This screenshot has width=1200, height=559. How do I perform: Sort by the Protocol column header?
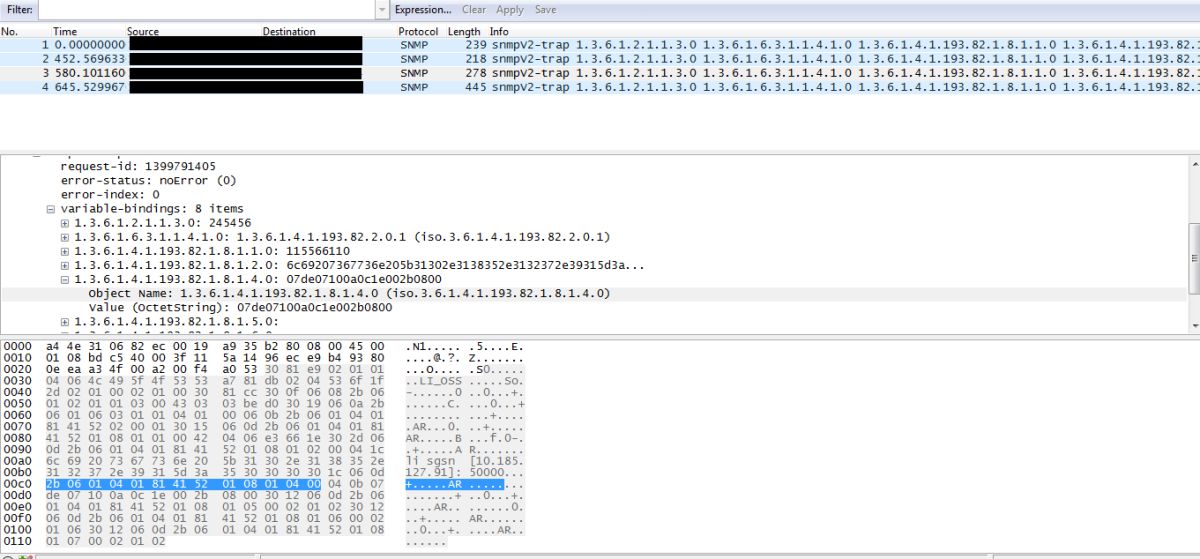click(418, 32)
